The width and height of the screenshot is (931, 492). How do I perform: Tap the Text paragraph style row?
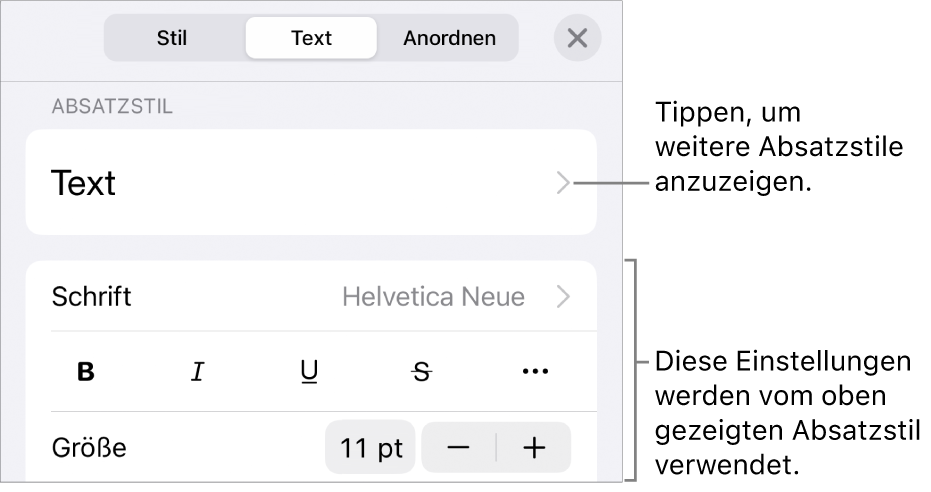(300, 183)
